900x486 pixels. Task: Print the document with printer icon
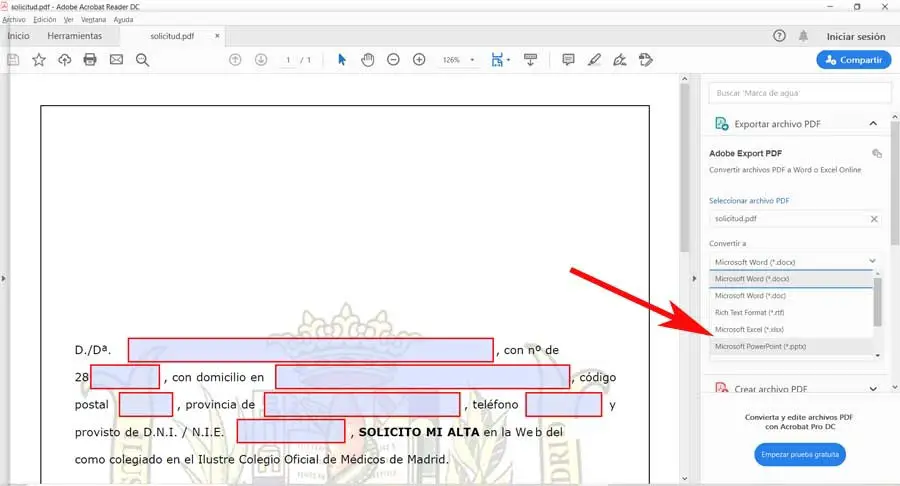(90, 60)
